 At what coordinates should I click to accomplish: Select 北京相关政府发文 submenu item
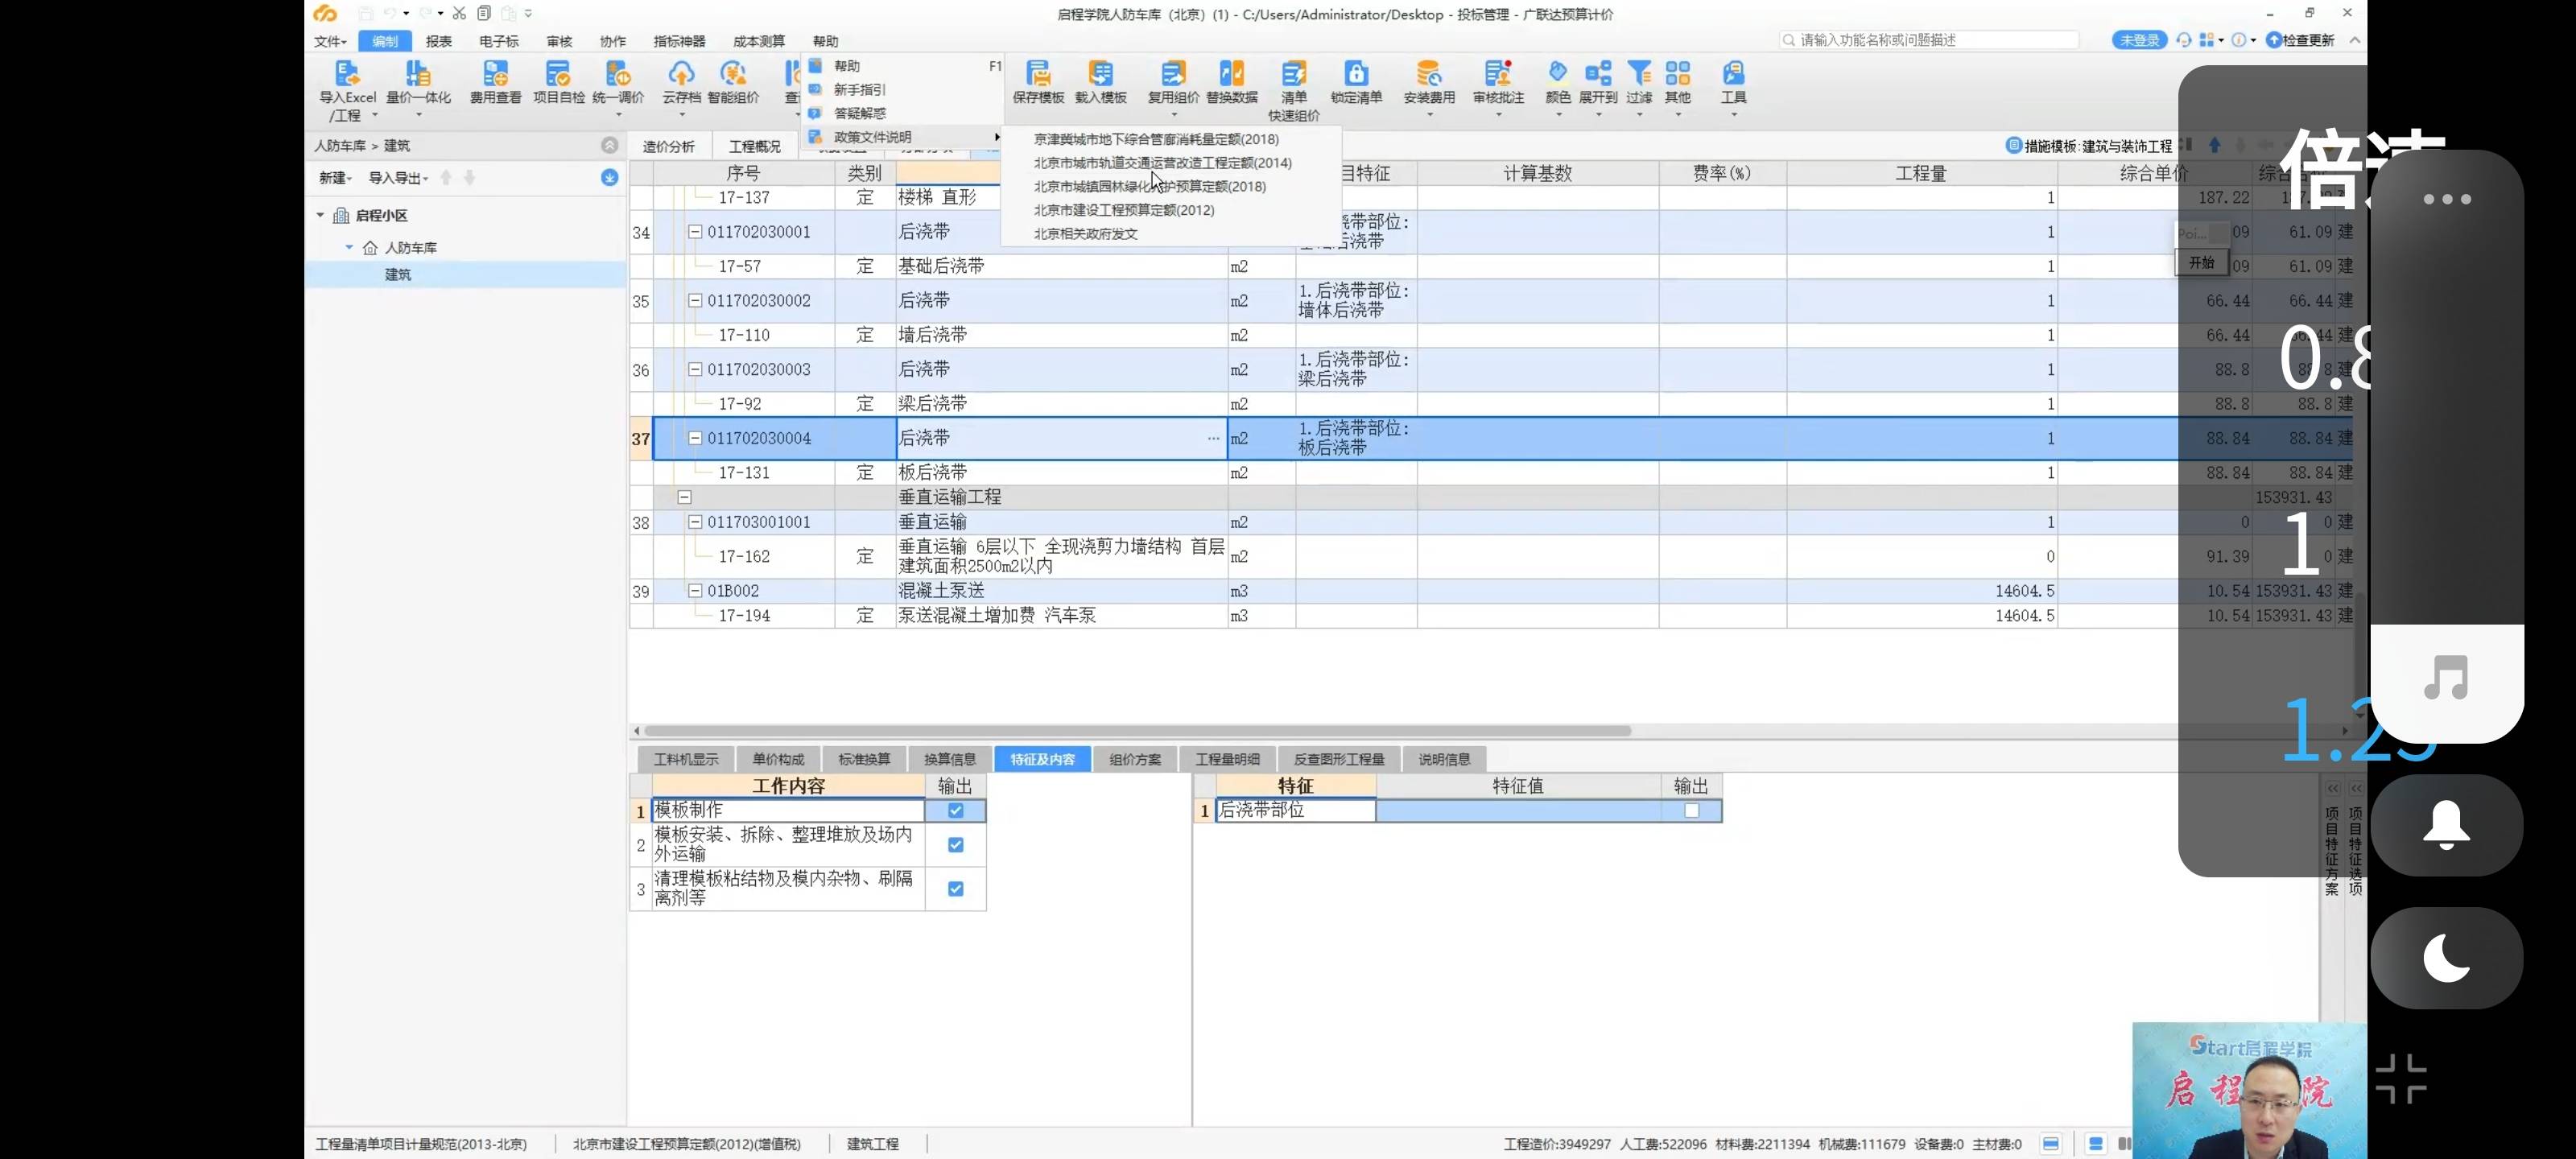[1085, 233]
